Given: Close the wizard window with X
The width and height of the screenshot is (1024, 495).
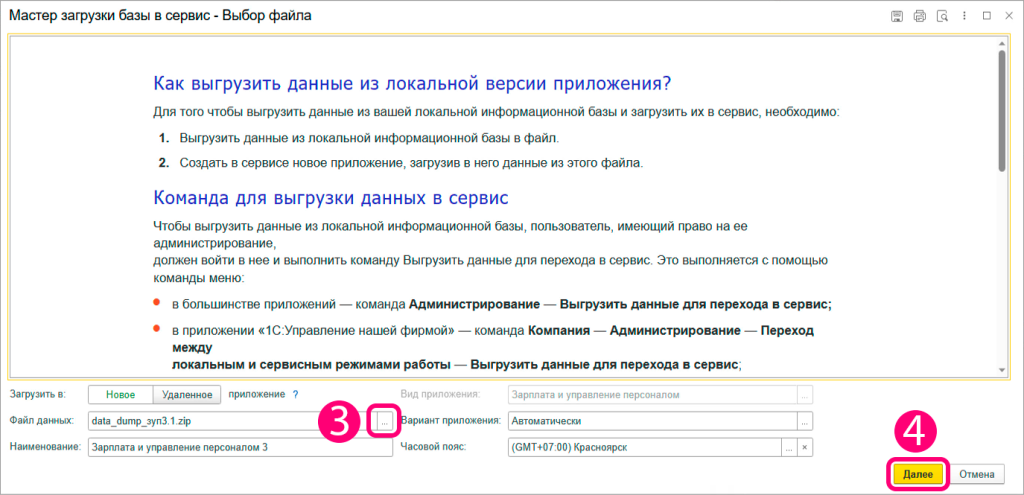Looking at the screenshot, I should (x=1007, y=16).
